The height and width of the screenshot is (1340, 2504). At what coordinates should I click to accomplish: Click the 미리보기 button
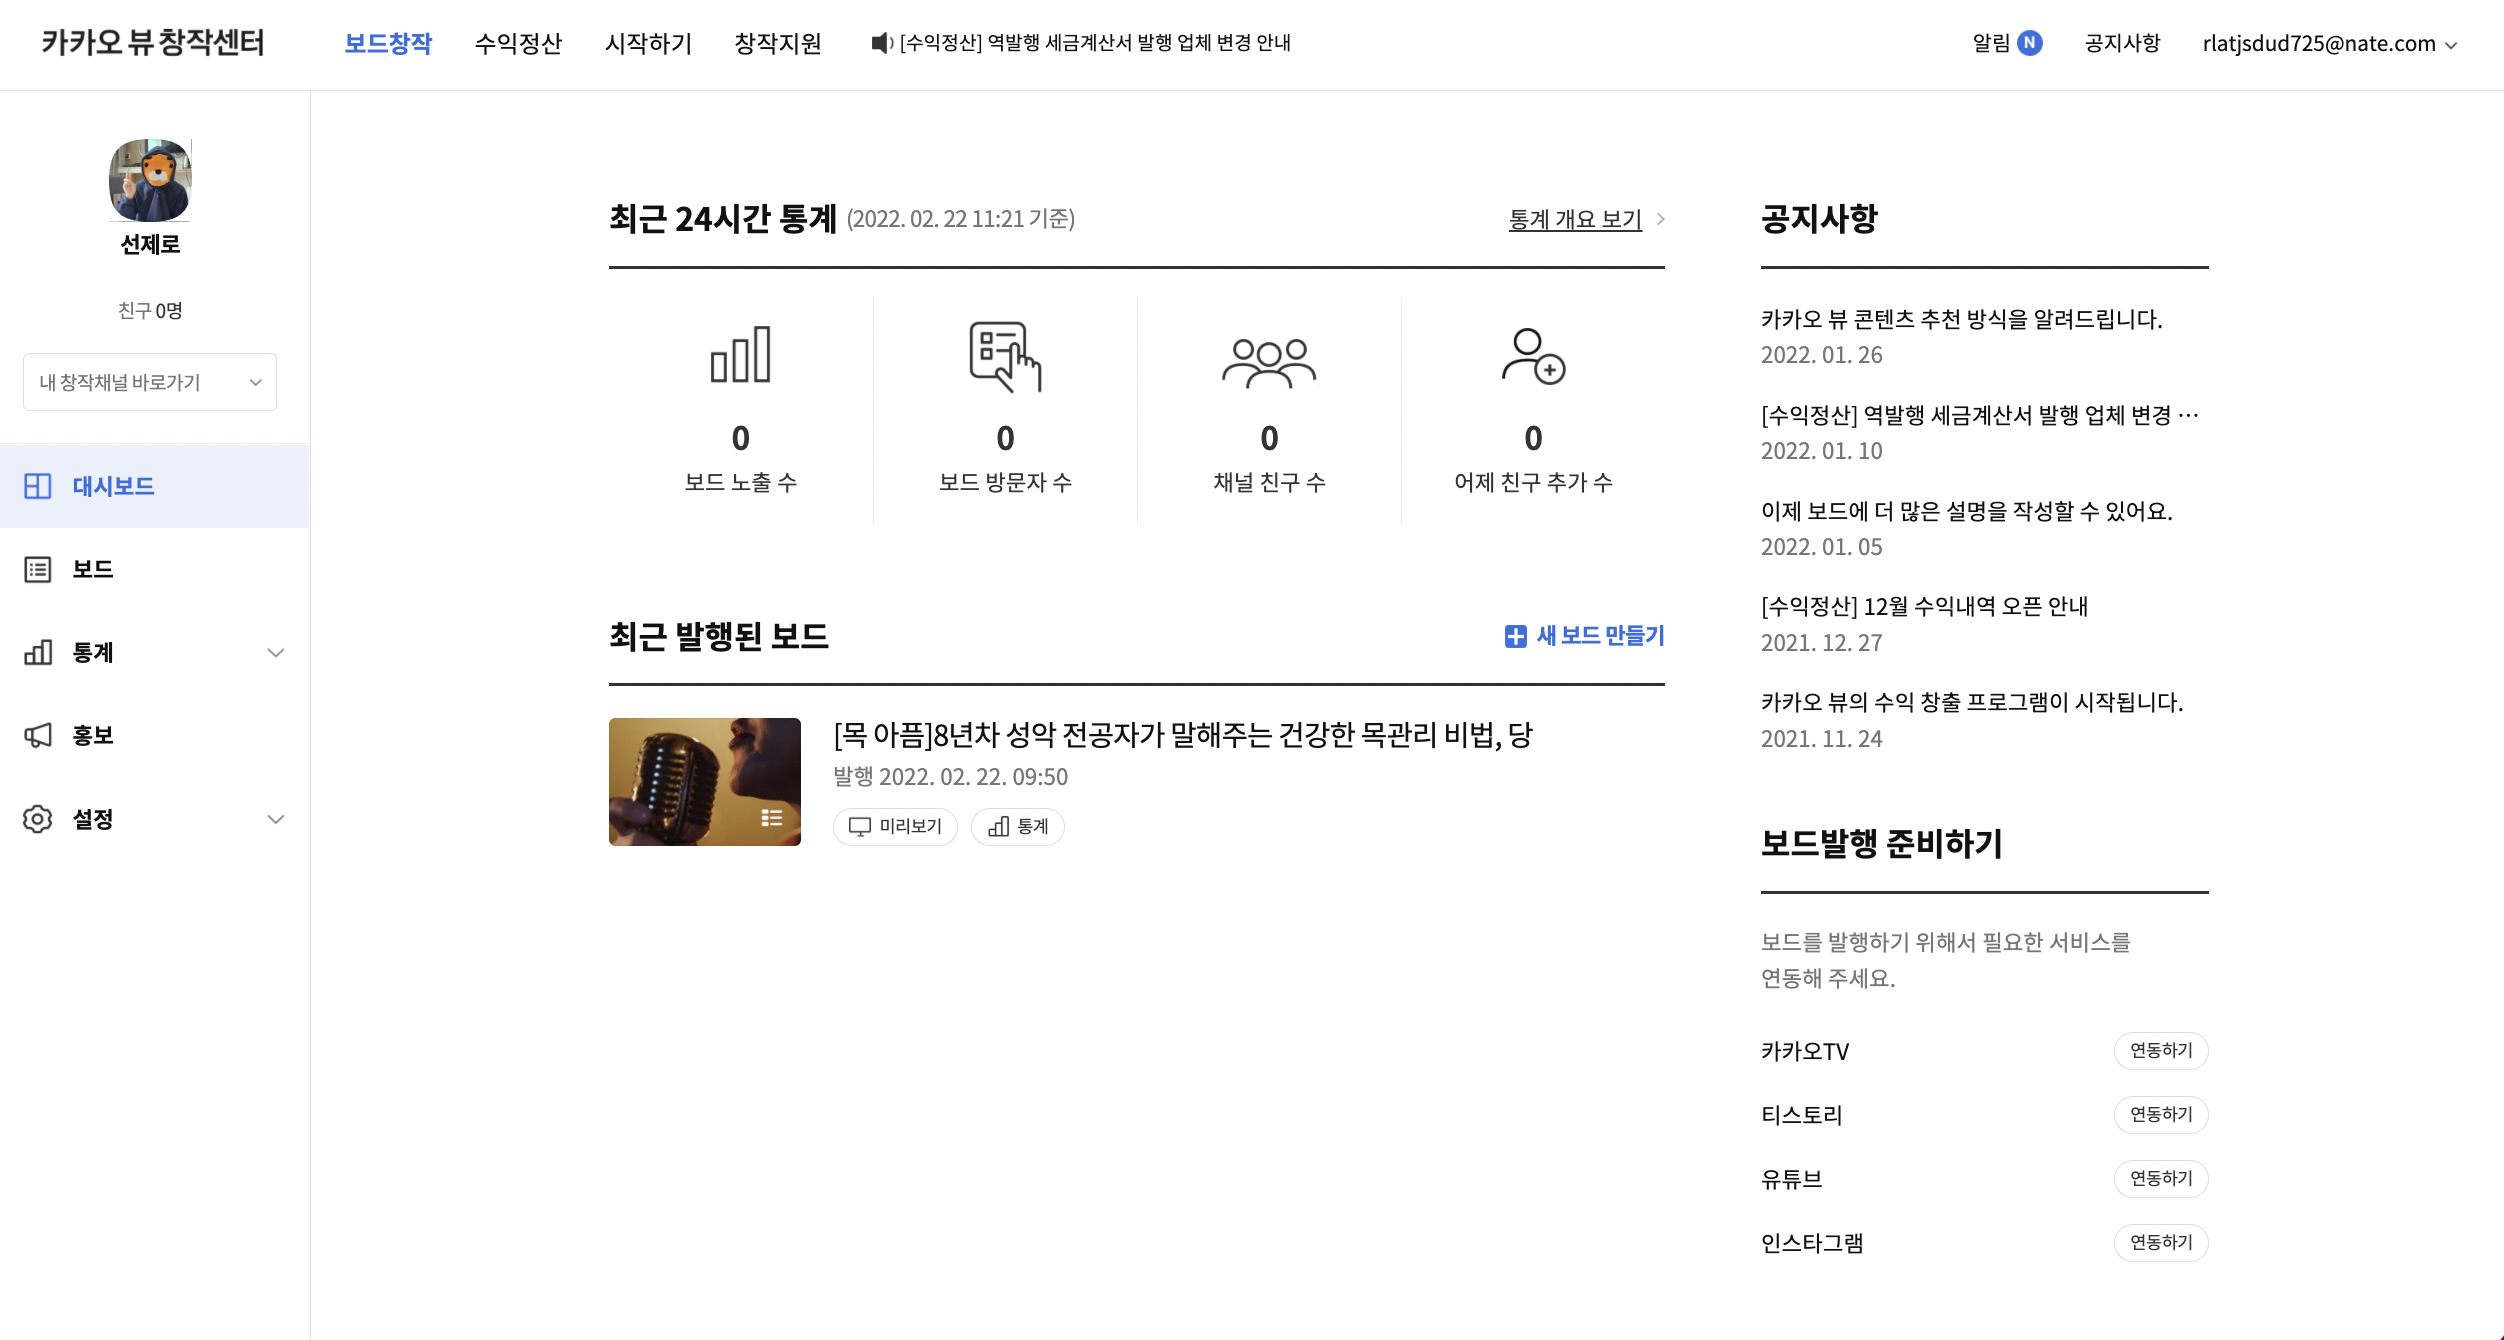[895, 827]
